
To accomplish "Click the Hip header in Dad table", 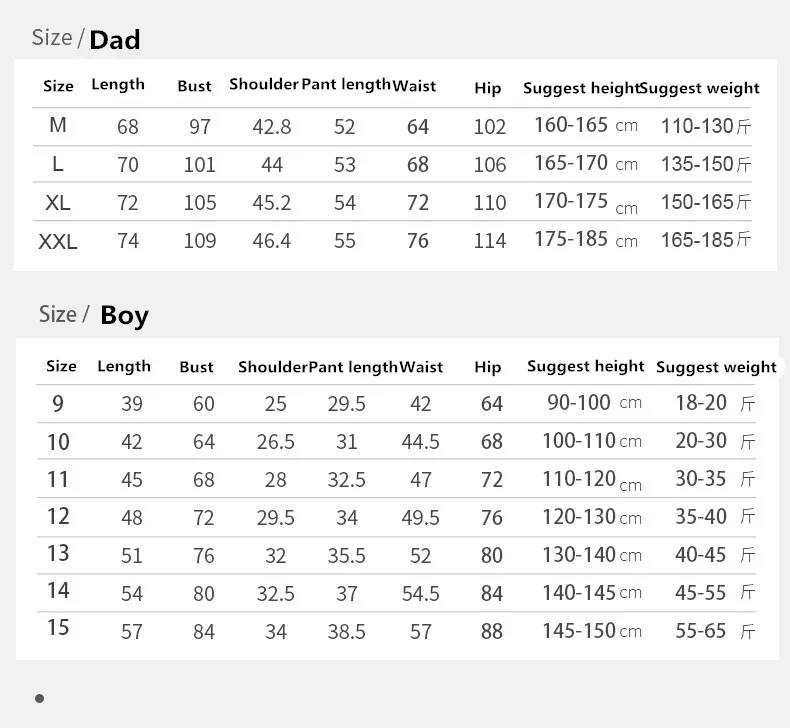I will click(x=488, y=88).
